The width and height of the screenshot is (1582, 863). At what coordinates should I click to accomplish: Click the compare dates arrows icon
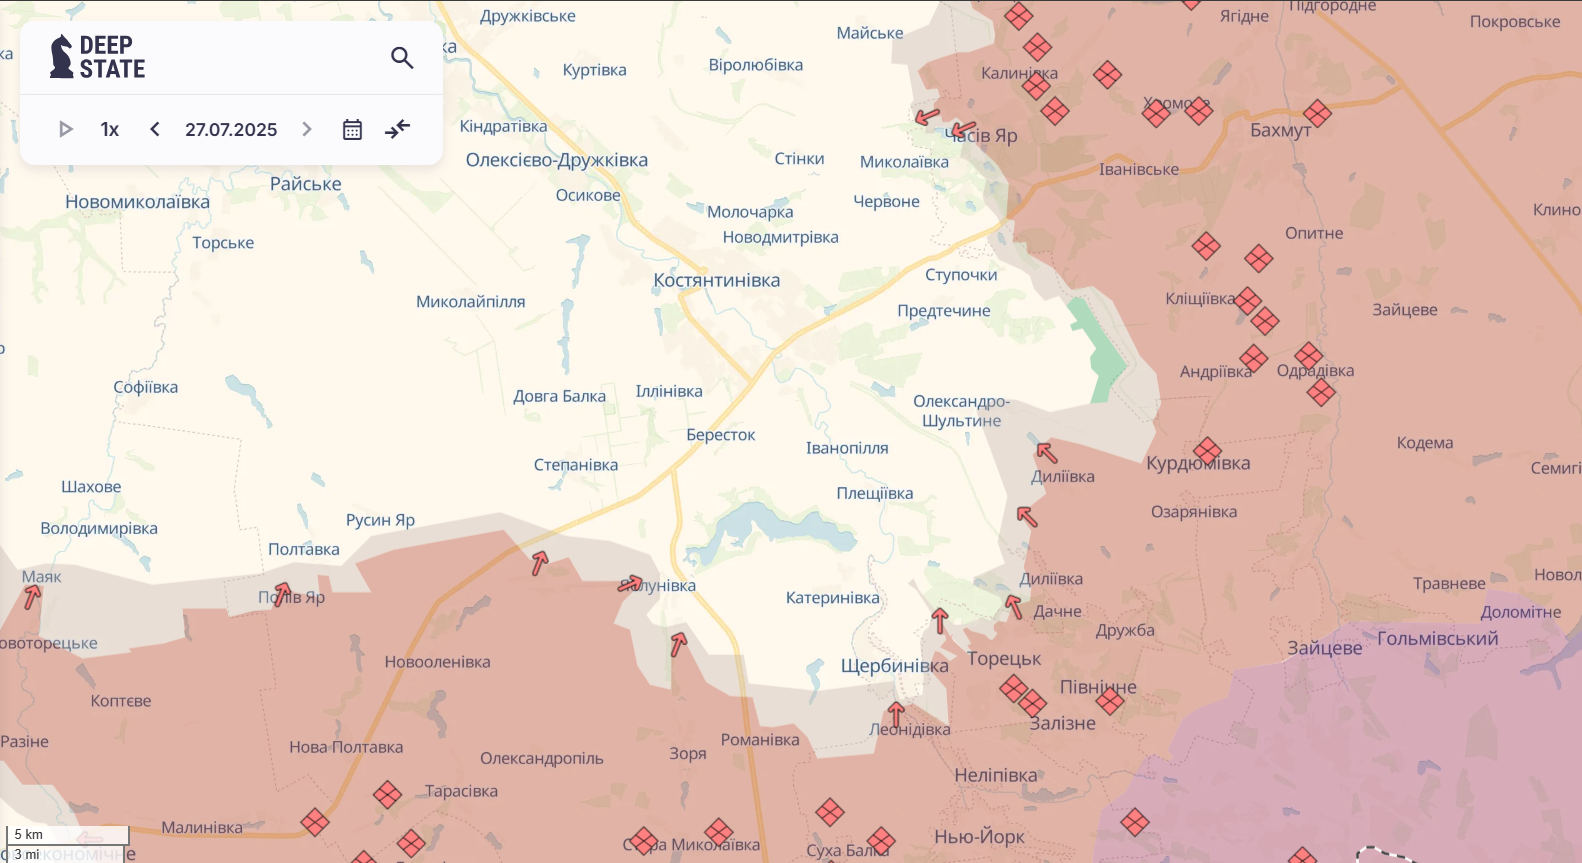click(x=398, y=129)
